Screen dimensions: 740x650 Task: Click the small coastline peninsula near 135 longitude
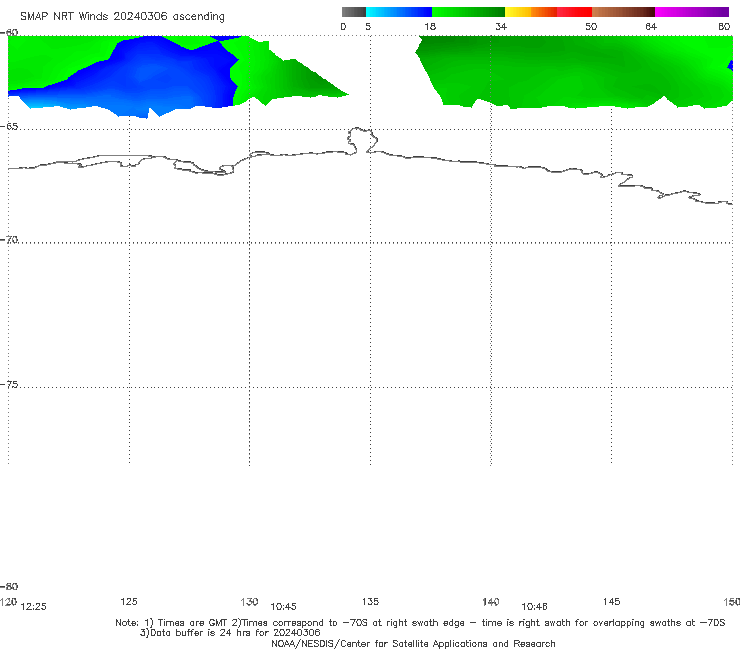pos(362,140)
